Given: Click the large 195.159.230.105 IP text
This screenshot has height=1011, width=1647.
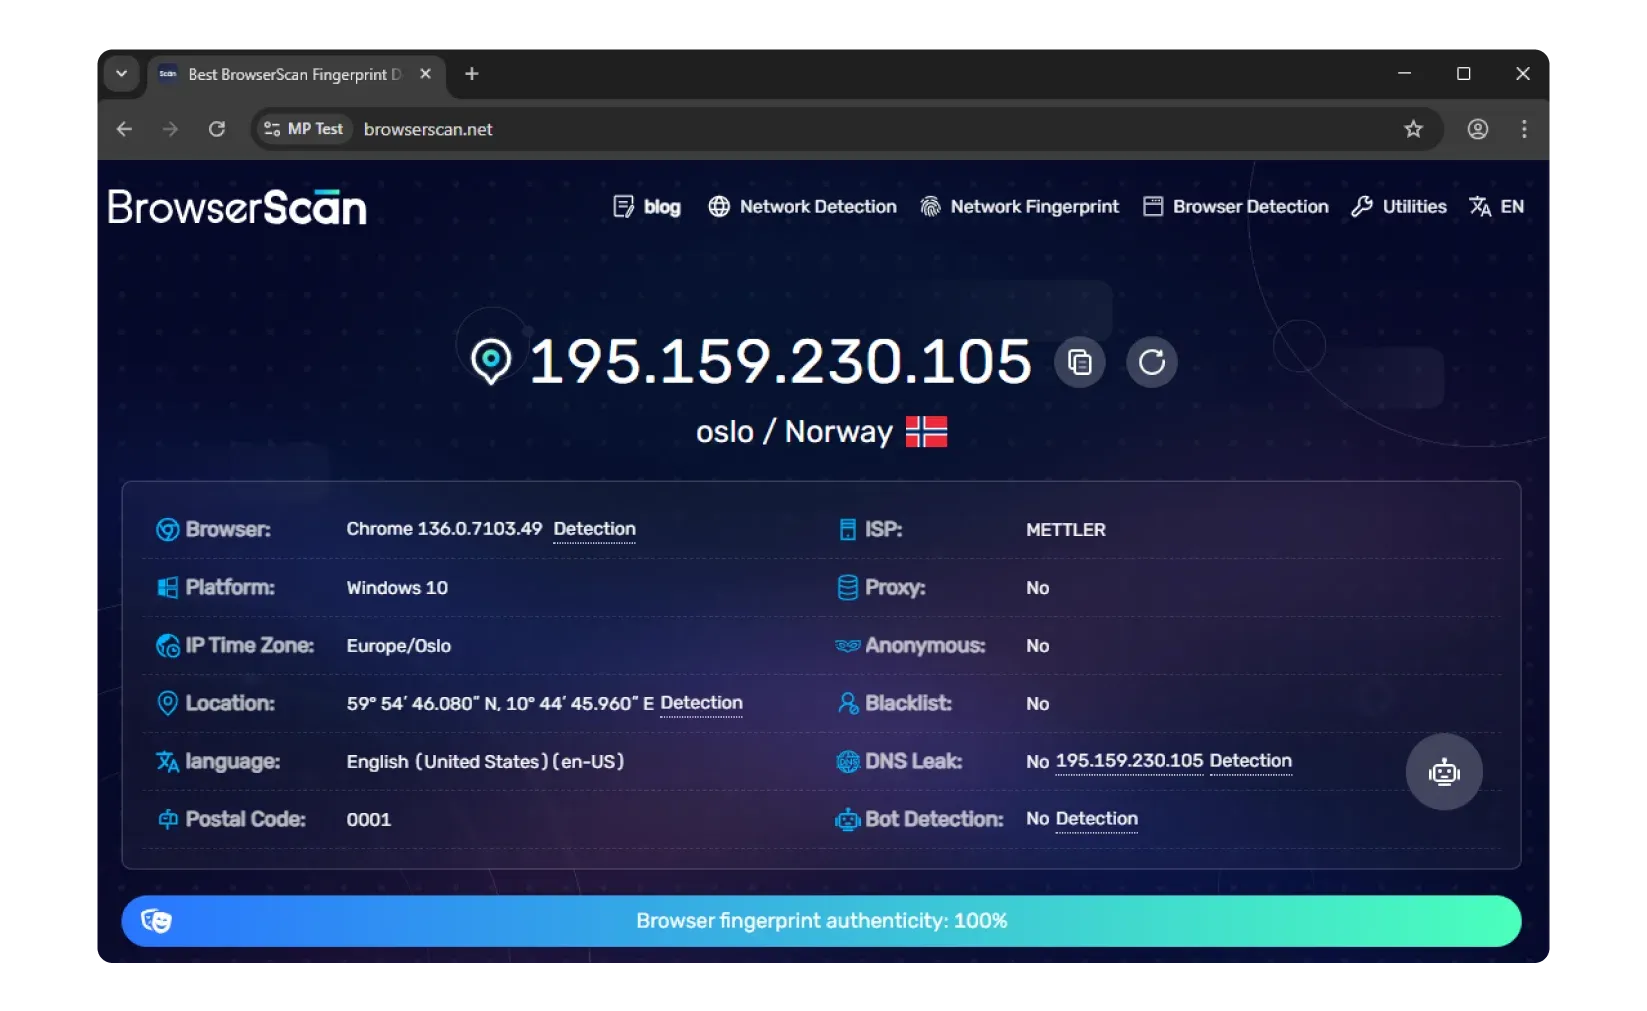Looking at the screenshot, I should [780, 361].
